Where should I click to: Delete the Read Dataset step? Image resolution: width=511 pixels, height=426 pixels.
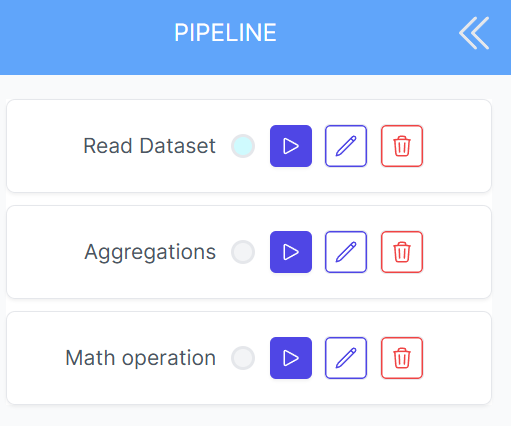402,146
